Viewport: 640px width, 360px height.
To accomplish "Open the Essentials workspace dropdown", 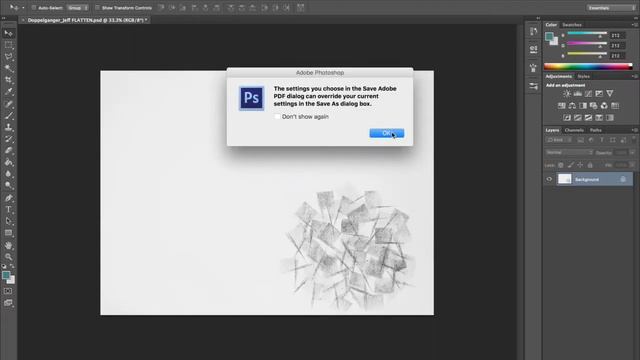I will pyautogui.click(x=611, y=8).
